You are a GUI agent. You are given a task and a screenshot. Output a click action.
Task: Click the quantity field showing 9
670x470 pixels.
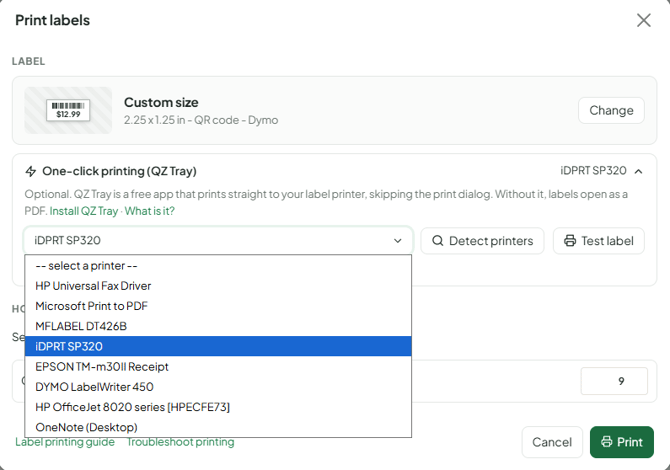click(614, 381)
